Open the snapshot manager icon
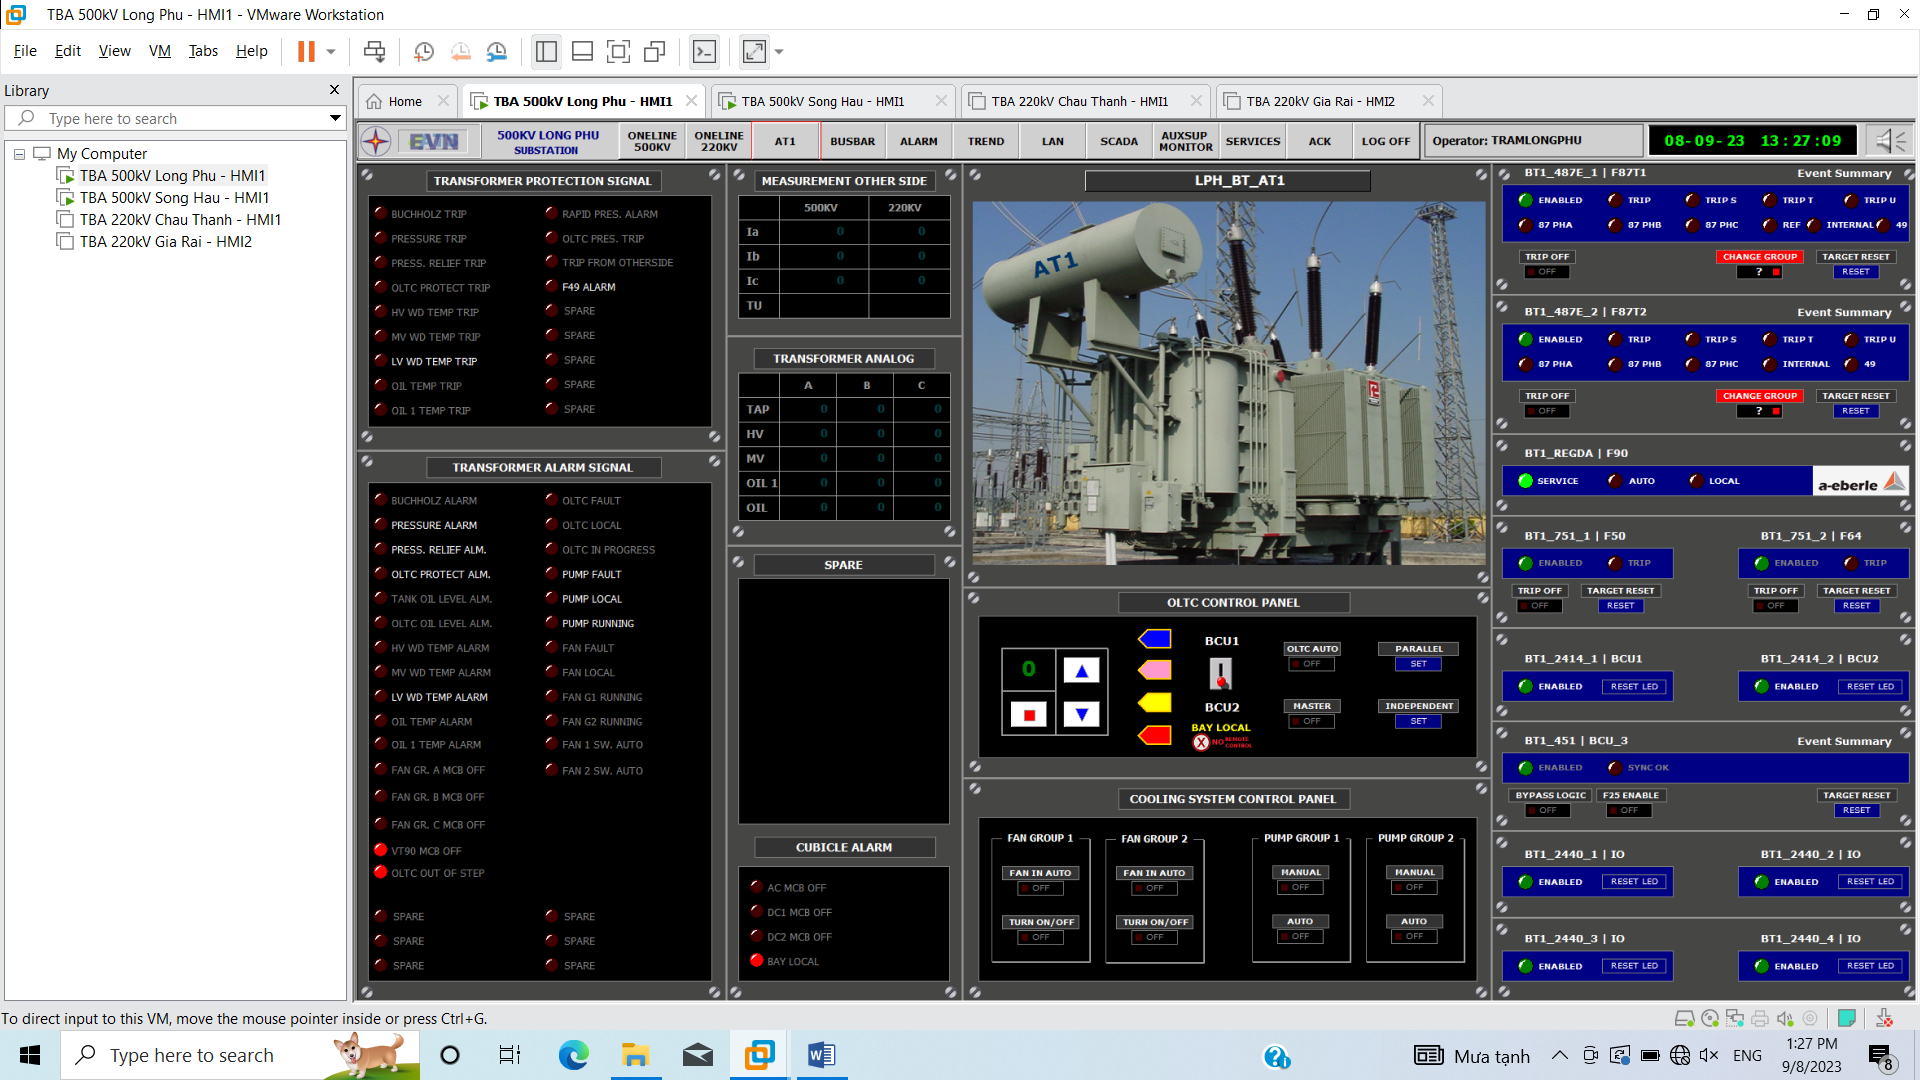The image size is (1920, 1080). click(x=496, y=52)
